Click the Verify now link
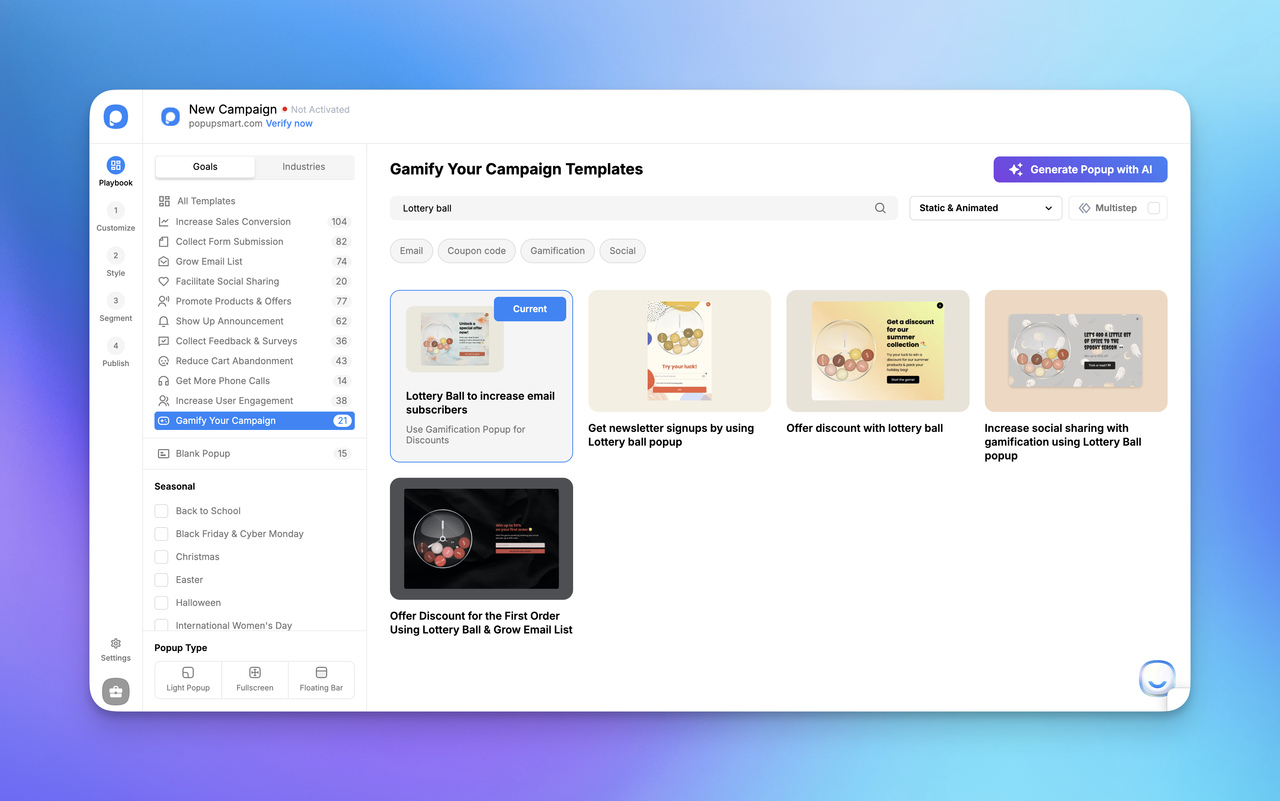 point(288,123)
